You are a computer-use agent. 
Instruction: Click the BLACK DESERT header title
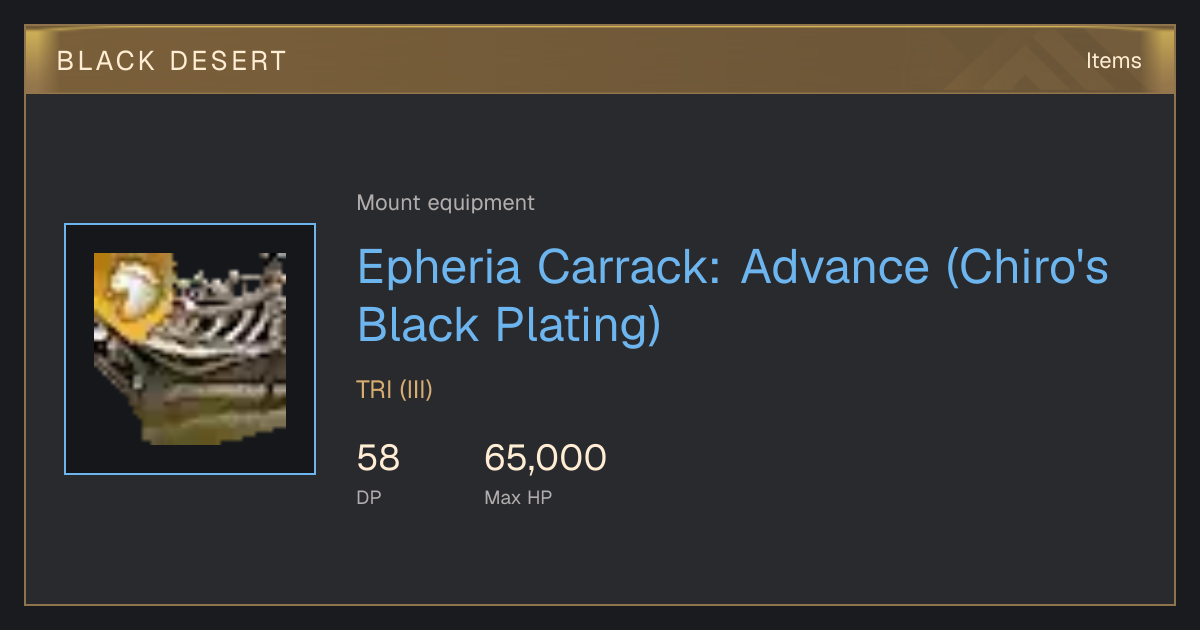172,61
